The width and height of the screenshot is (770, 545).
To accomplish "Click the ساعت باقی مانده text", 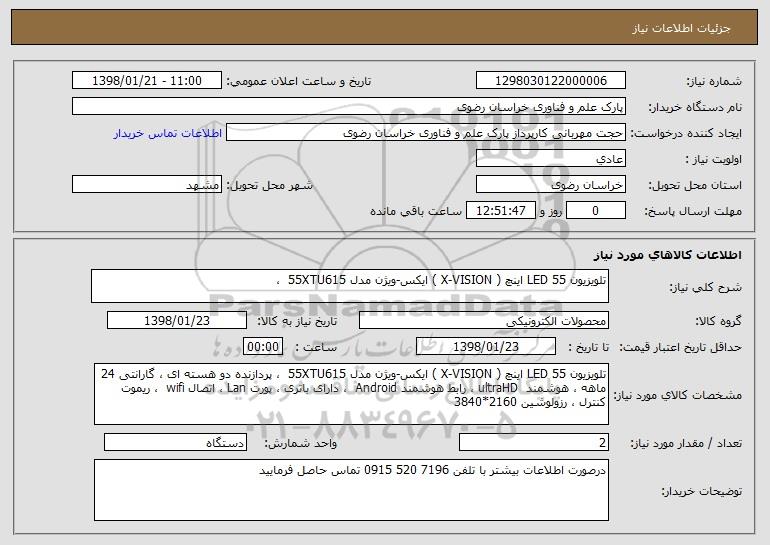I will [x=416, y=211].
